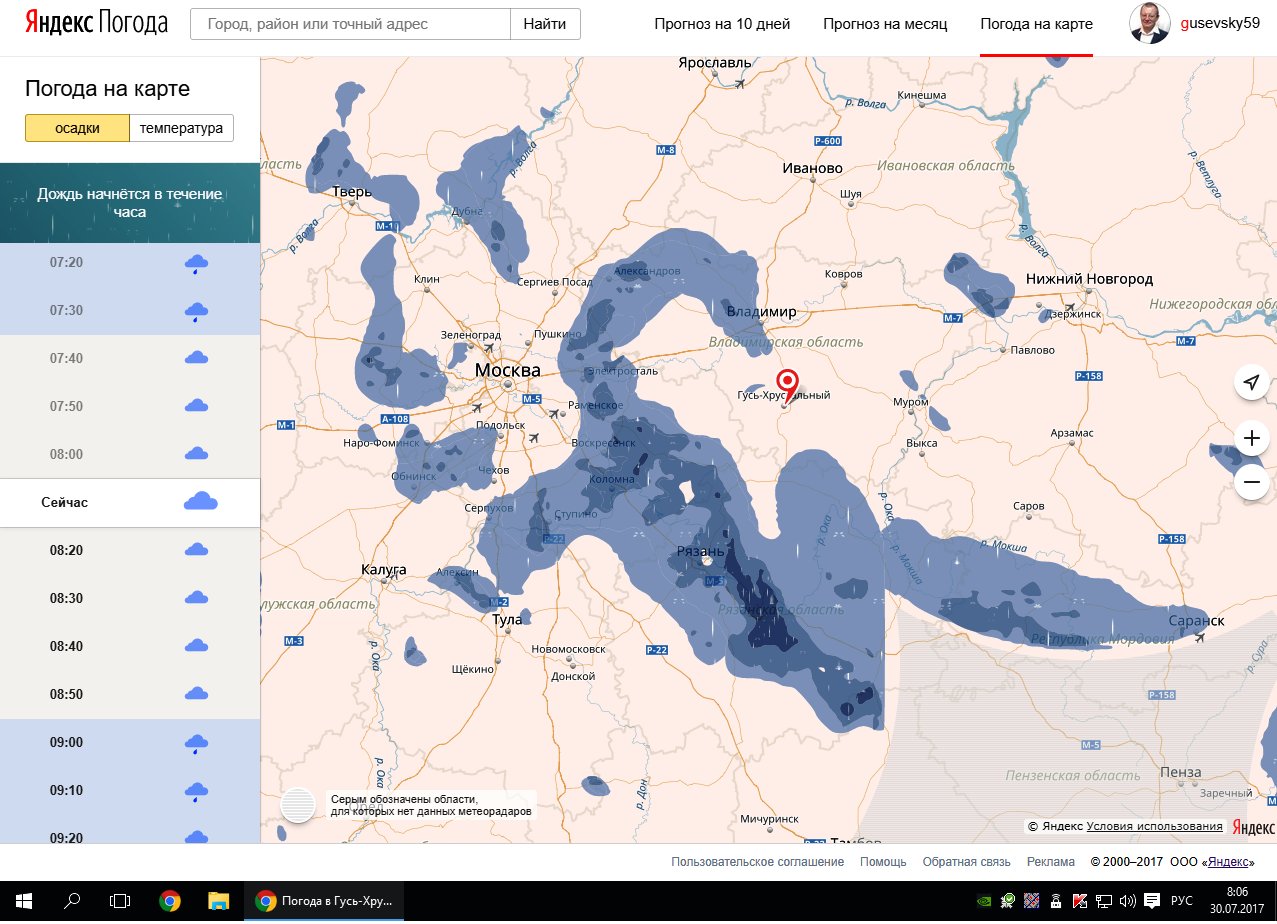Click the cloud icon next to Сейчас
Screen dimensions: 1277x924
click(x=201, y=502)
